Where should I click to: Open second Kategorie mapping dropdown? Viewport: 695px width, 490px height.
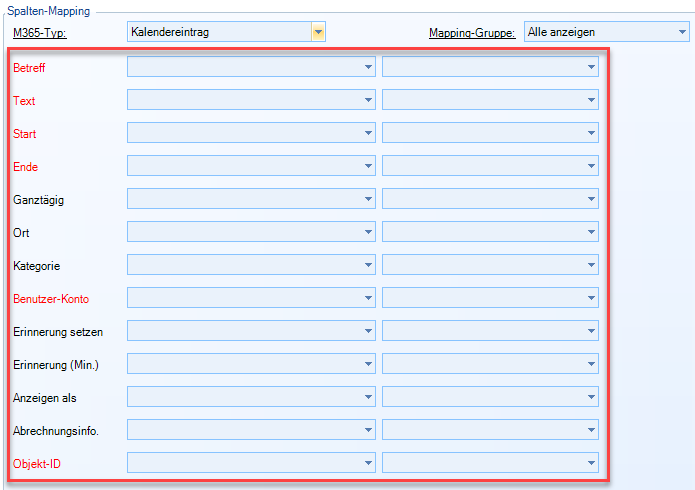coord(490,265)
